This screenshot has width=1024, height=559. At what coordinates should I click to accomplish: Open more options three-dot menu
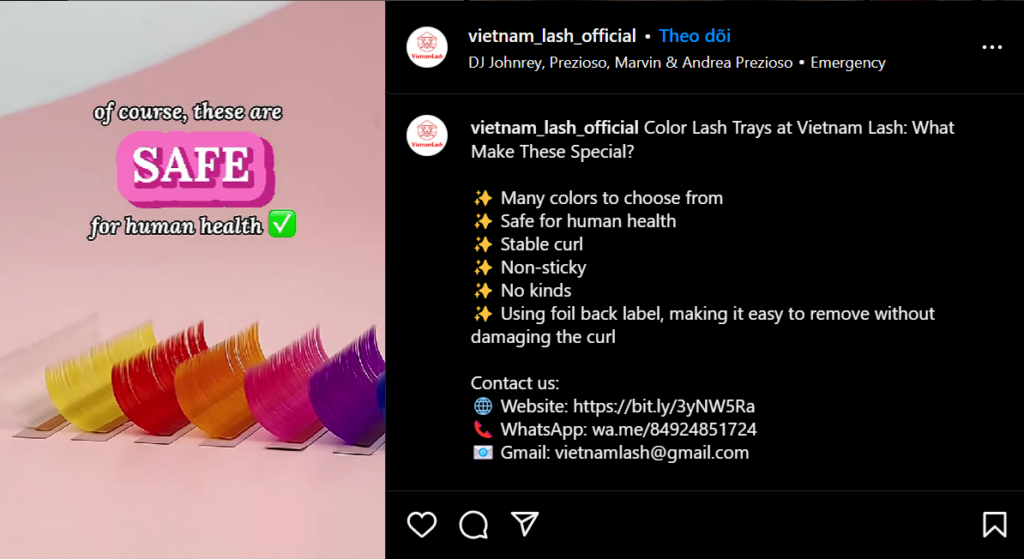click(x=992, y=48)
